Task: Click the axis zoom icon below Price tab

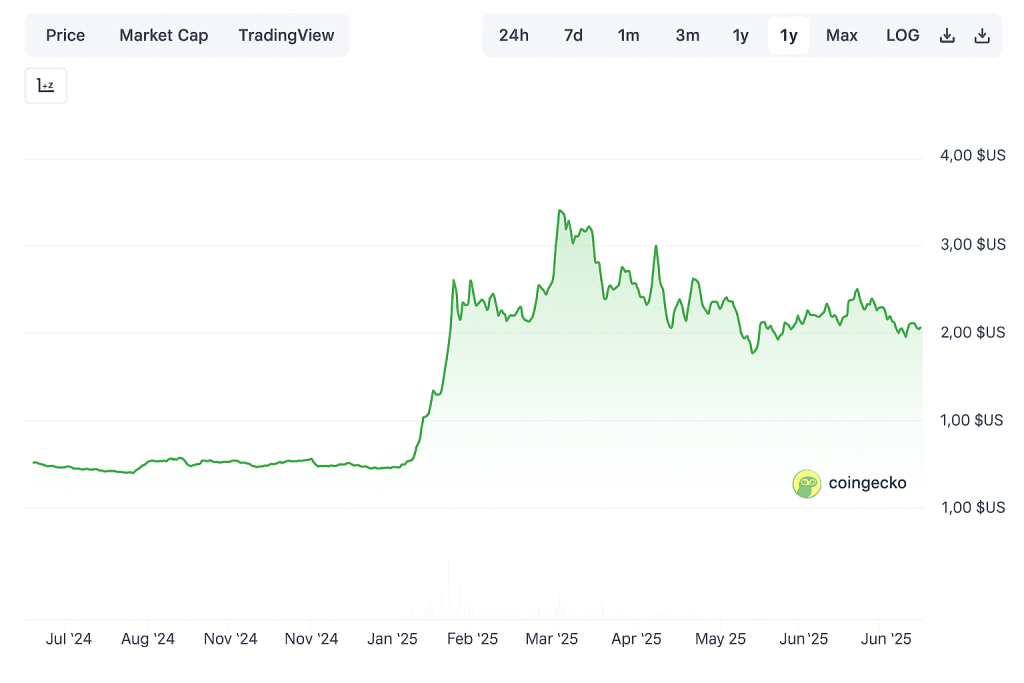Action: click(46, 86)
